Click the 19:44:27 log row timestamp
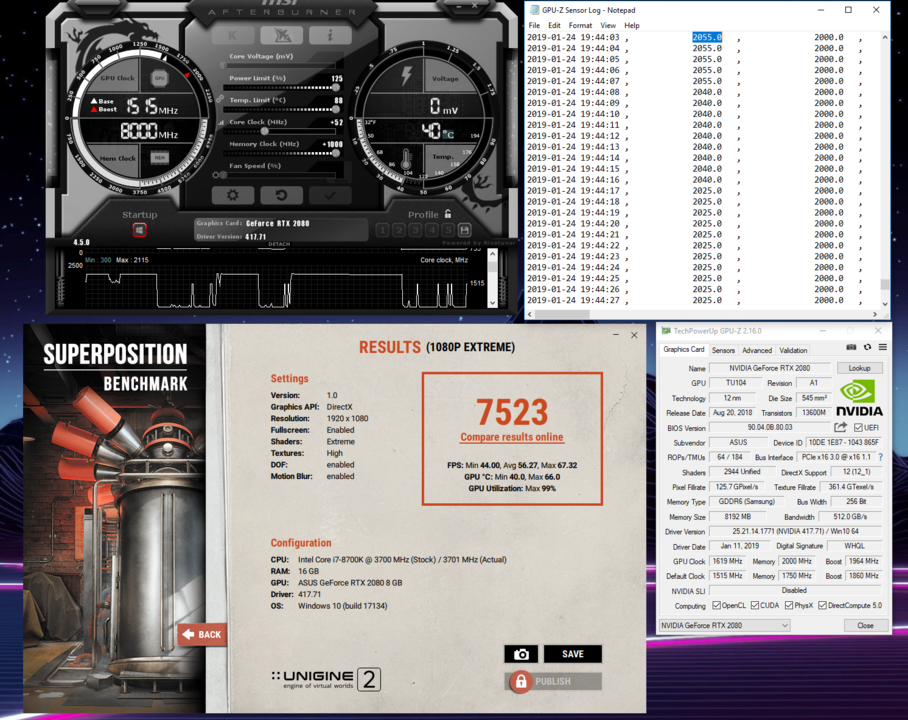This screenshot has width=908, height=720. pos(573,300)
